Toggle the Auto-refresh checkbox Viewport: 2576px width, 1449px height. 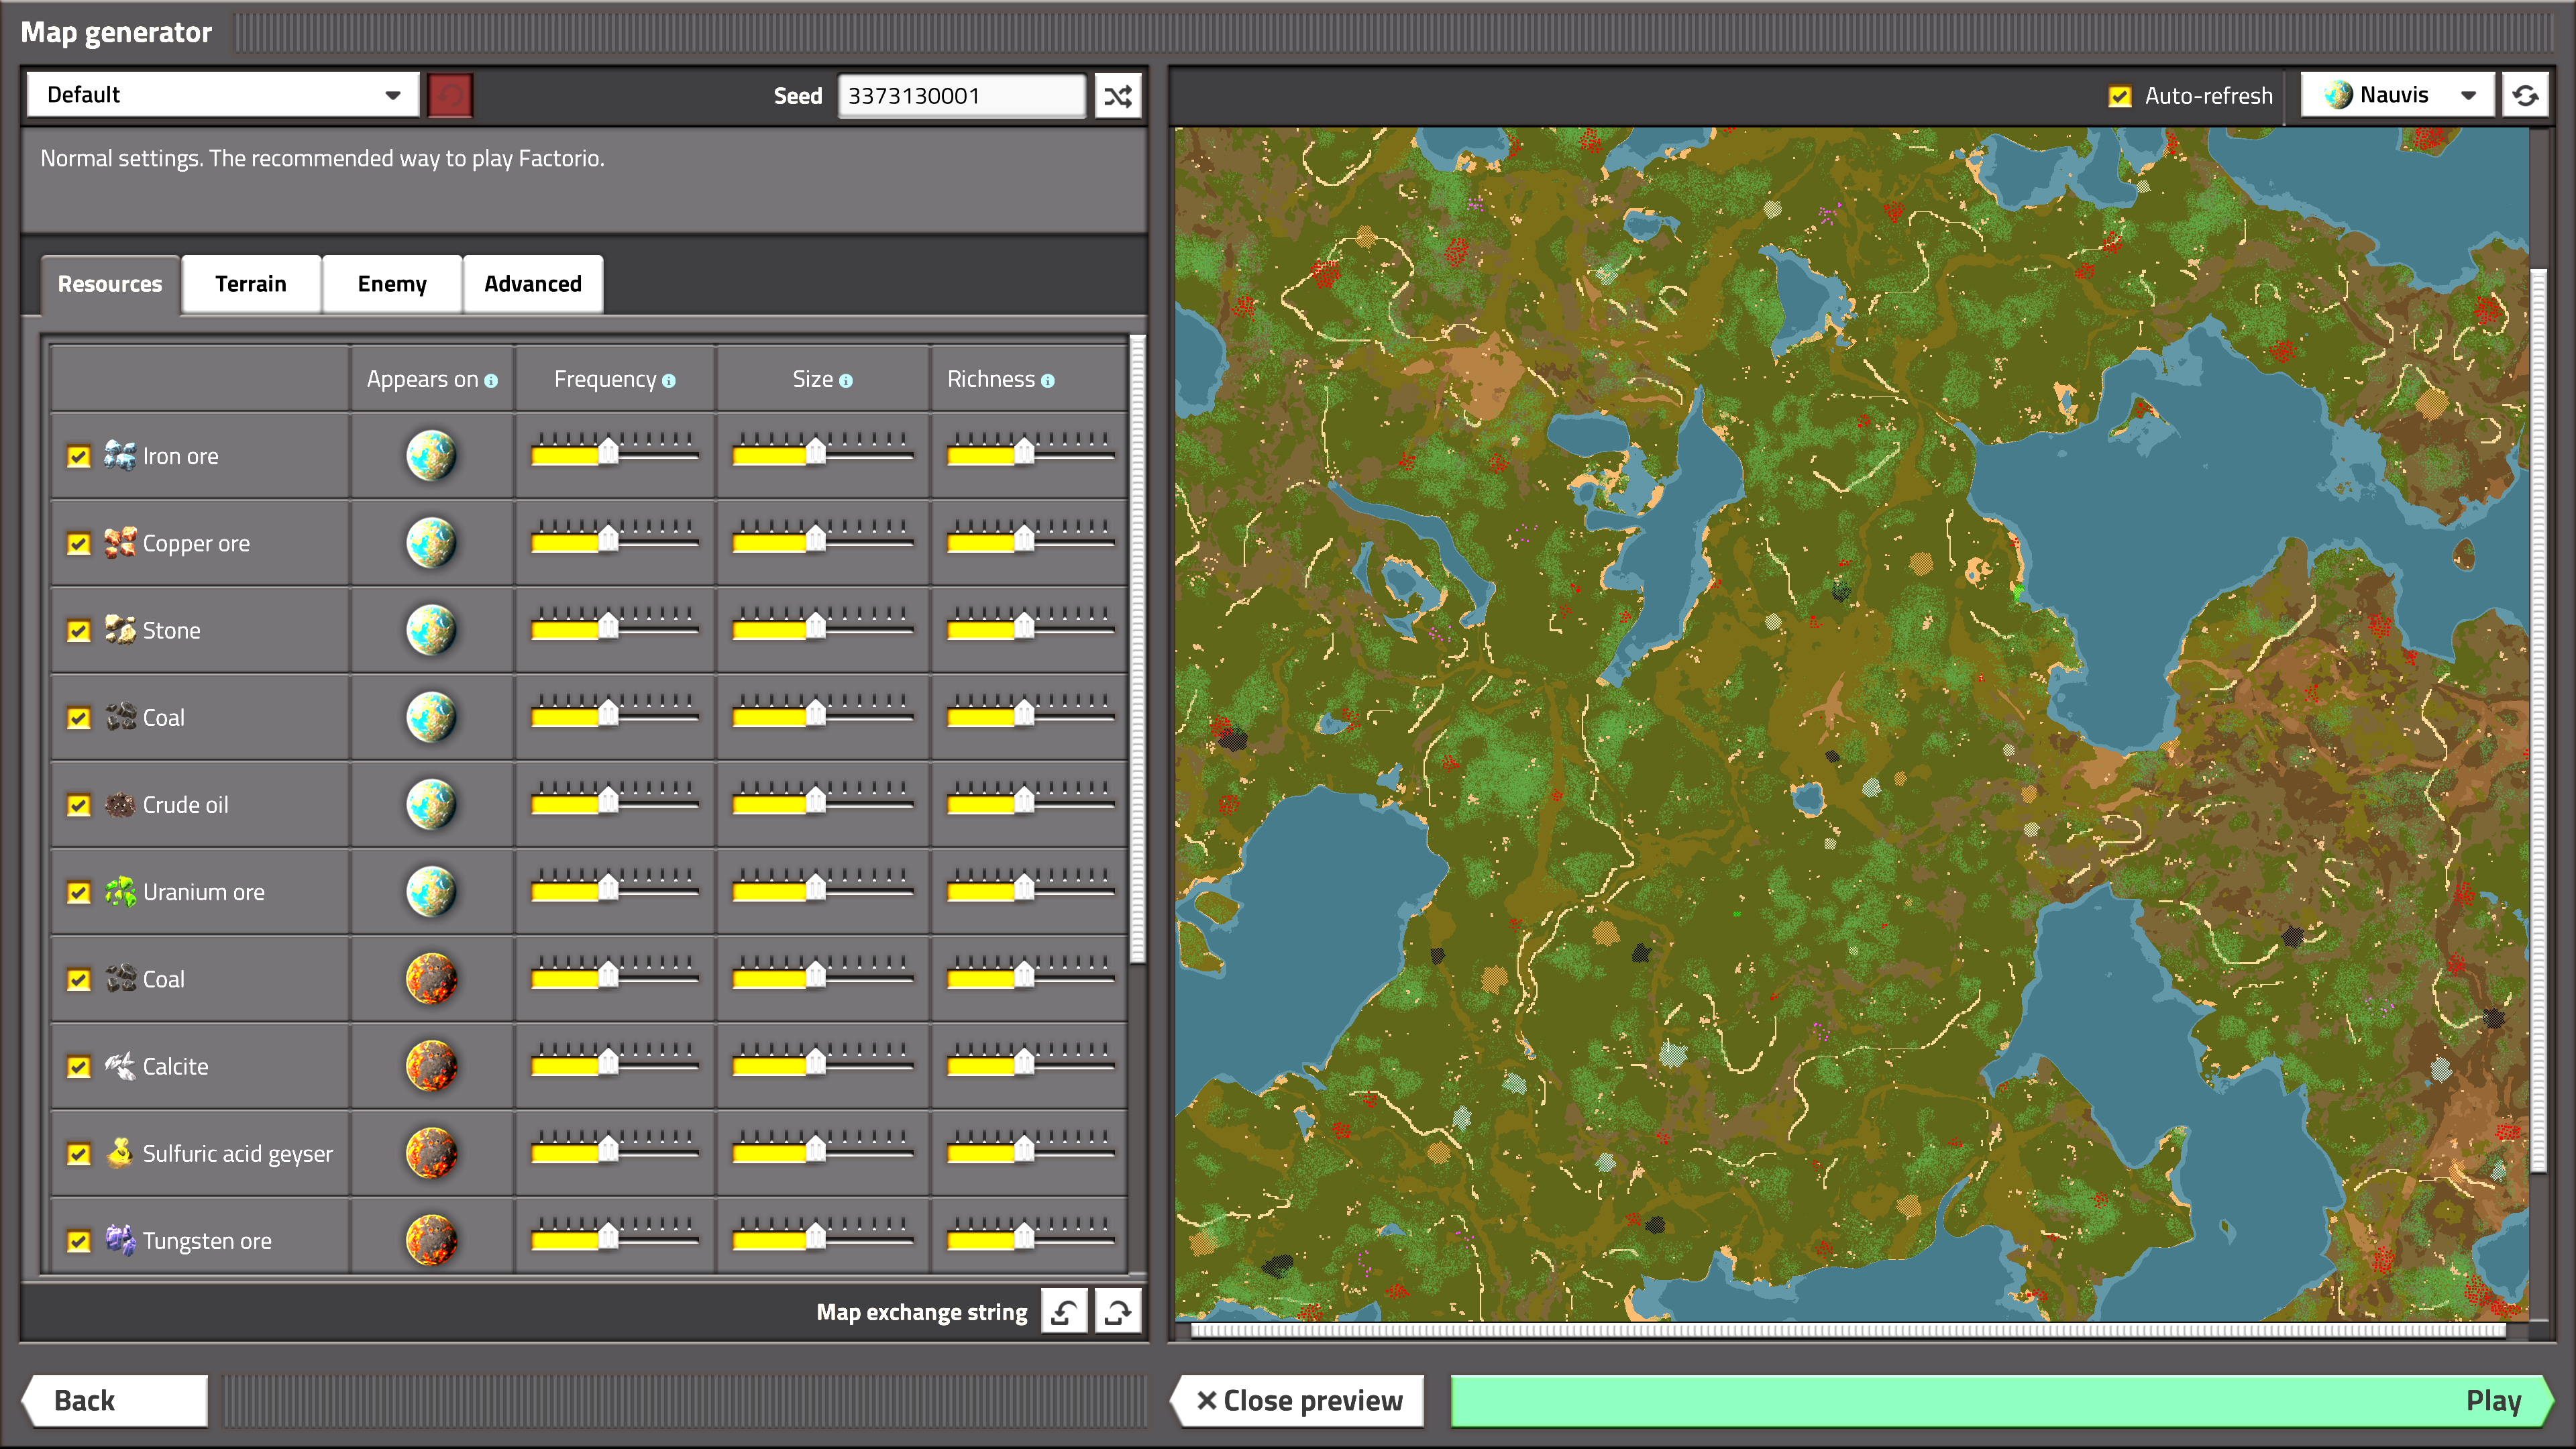(x=2119, y=96)
